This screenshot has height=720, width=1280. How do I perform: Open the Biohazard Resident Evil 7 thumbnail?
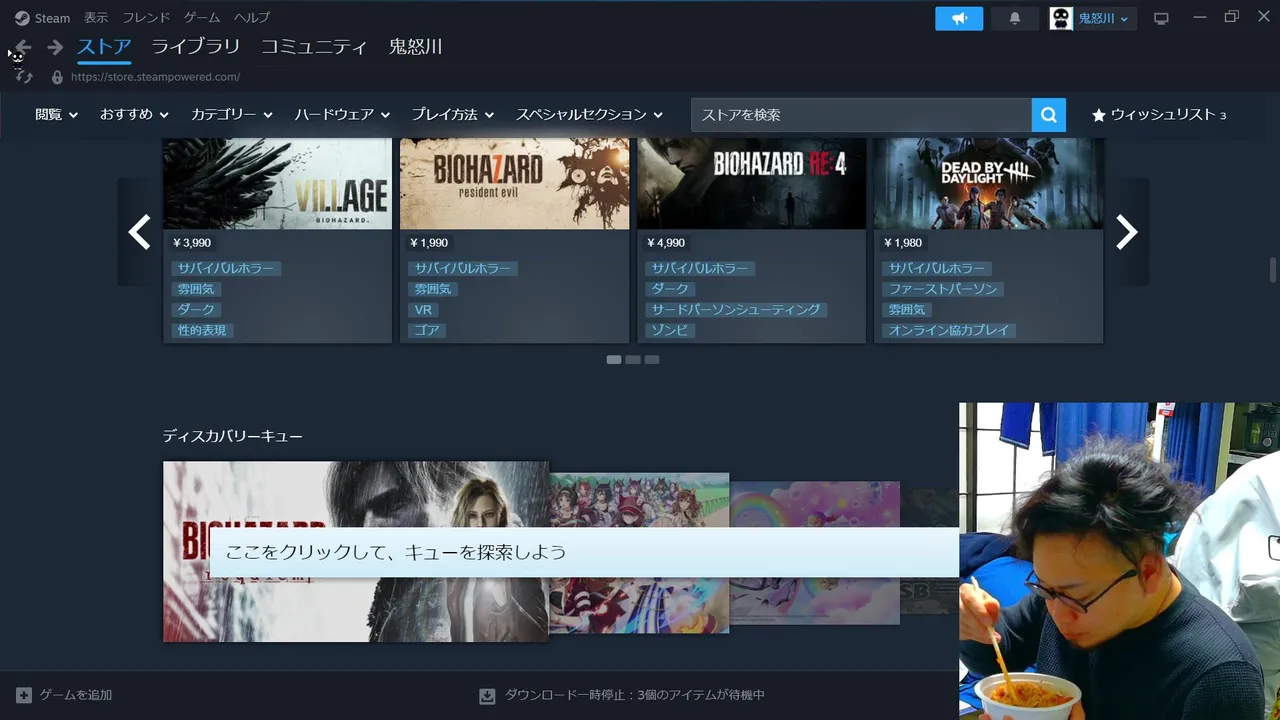[x=514, y=184]
